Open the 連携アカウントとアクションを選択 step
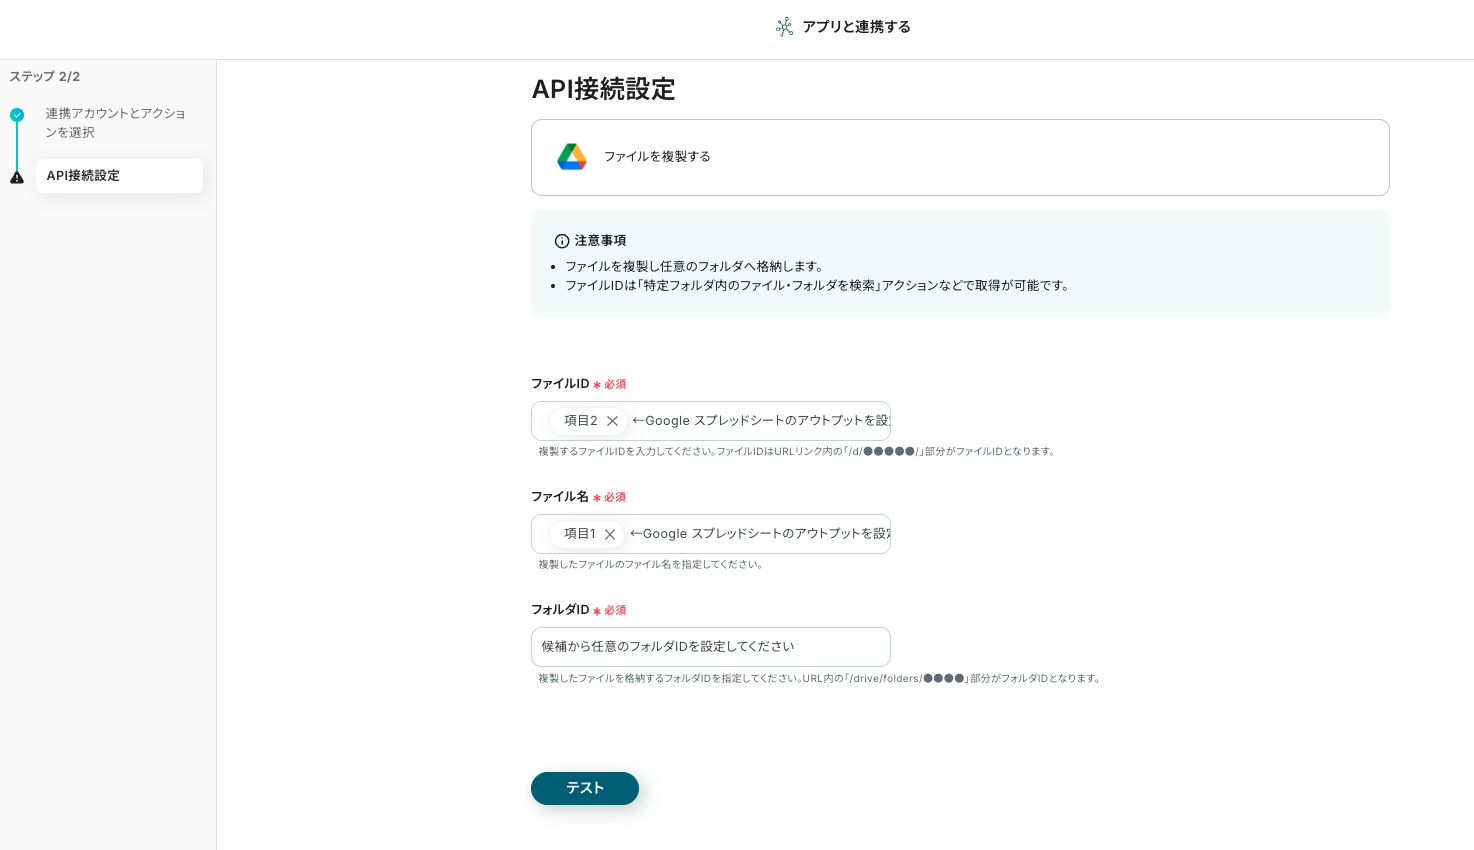Screen dimensions: 1474x850 tap(115, 123)
